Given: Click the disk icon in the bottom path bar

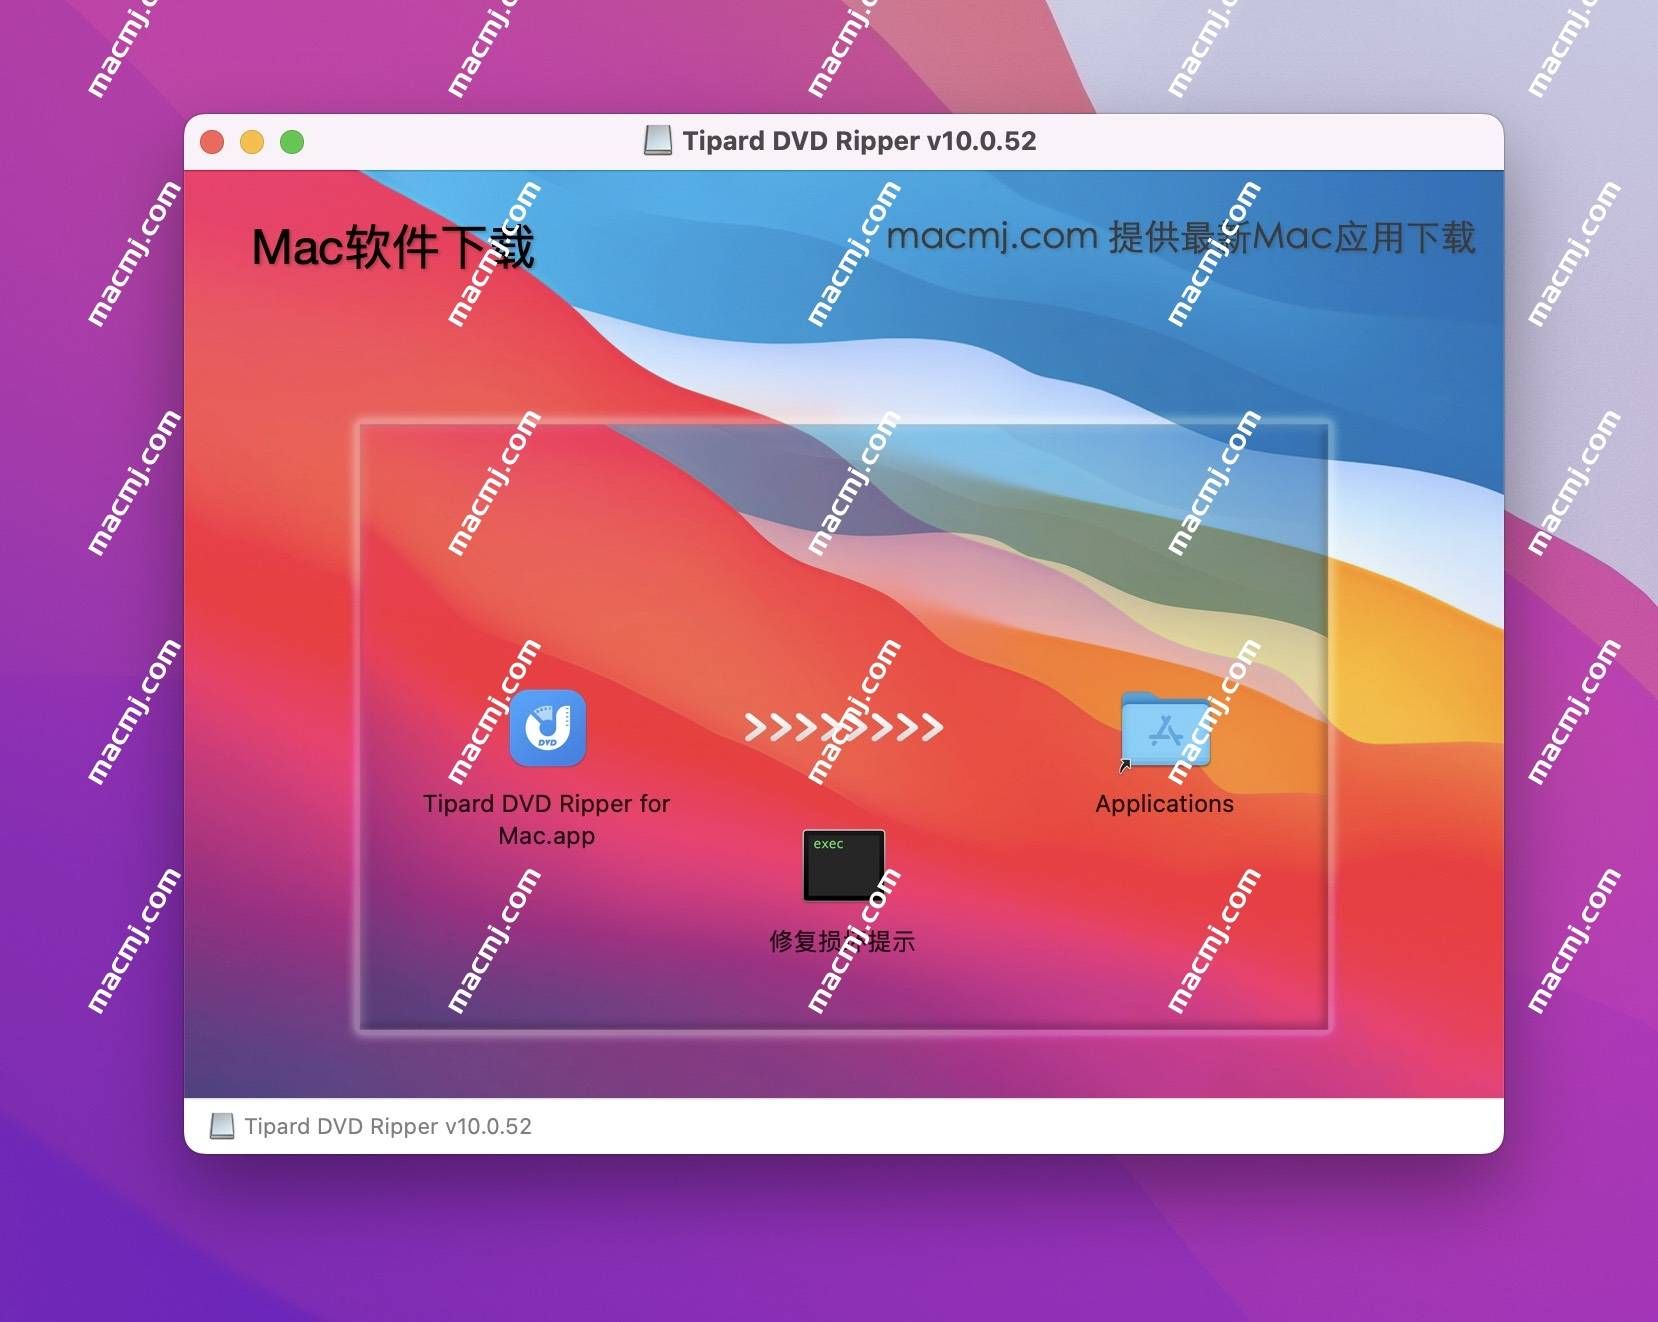Looking at the screenshot, I should click(222, 1126).
